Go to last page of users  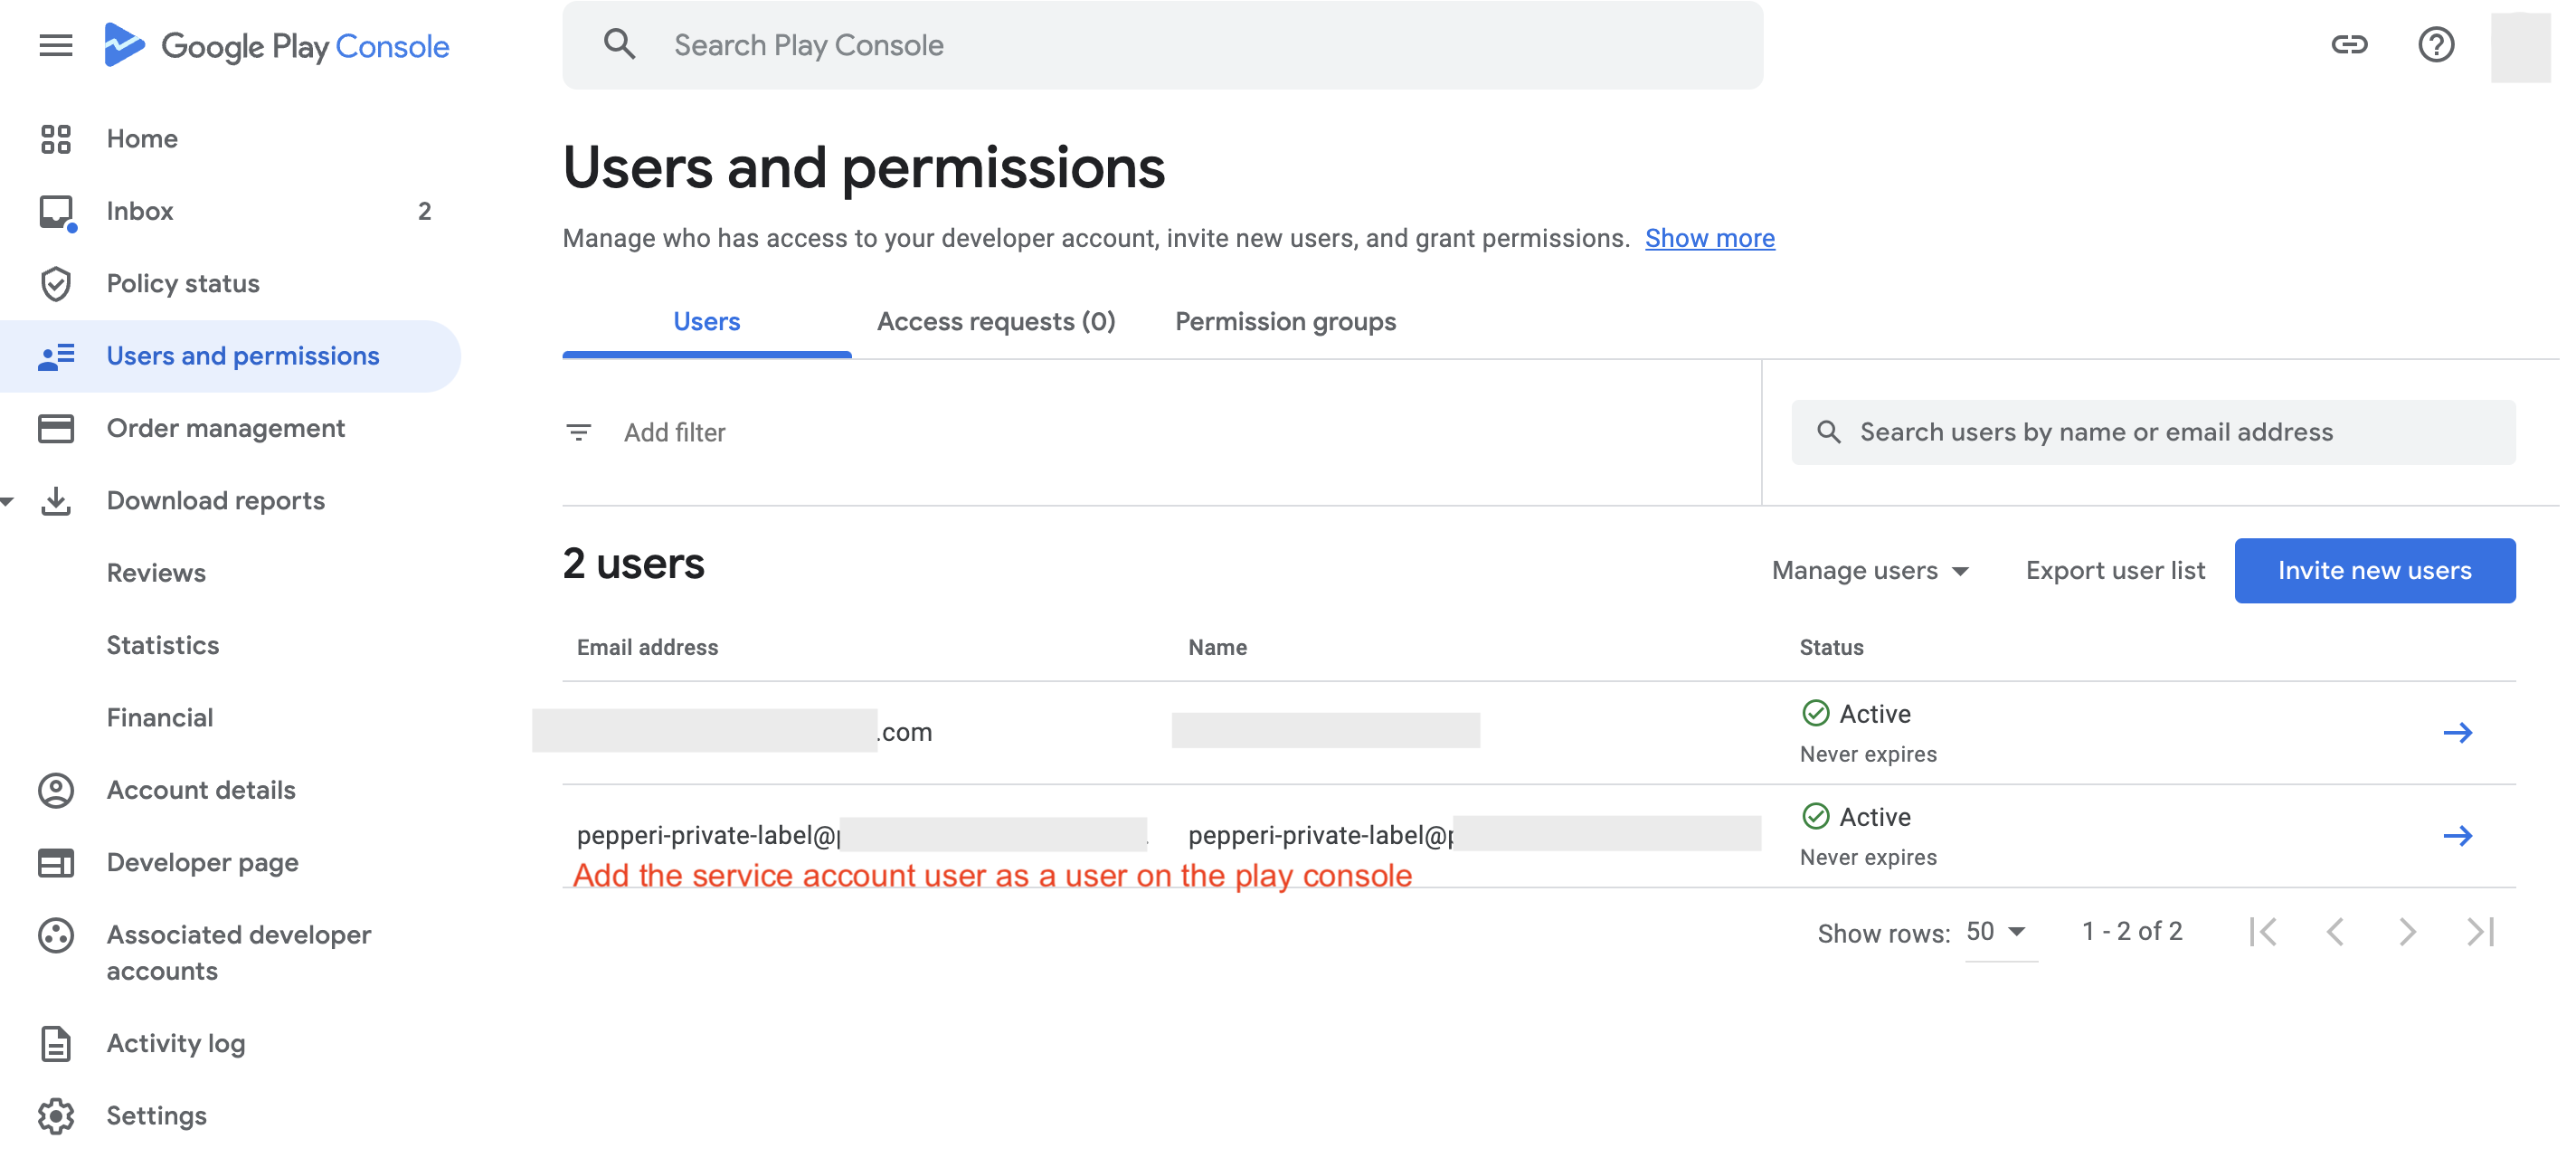tap(2481, 932)
